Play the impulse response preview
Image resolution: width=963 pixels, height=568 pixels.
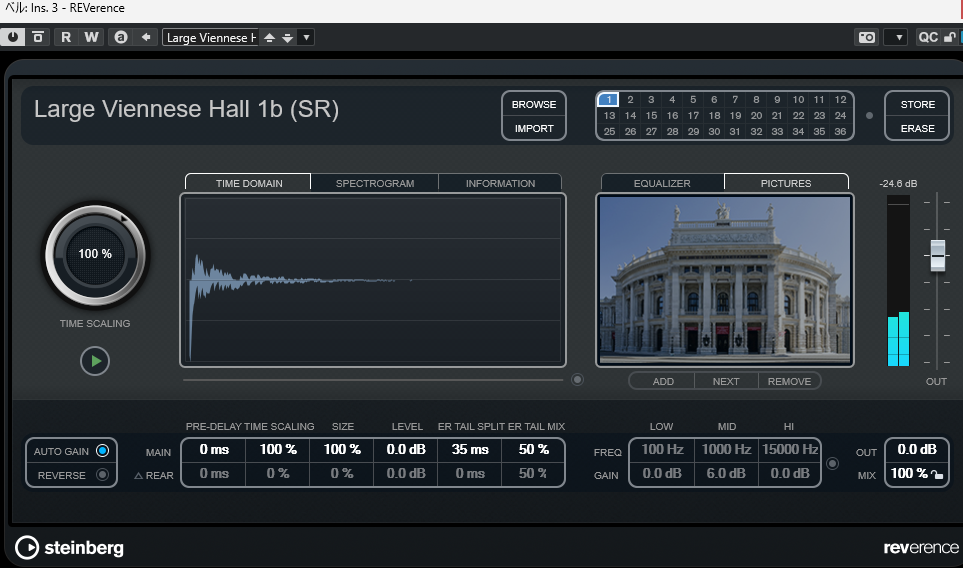point(95,361)
